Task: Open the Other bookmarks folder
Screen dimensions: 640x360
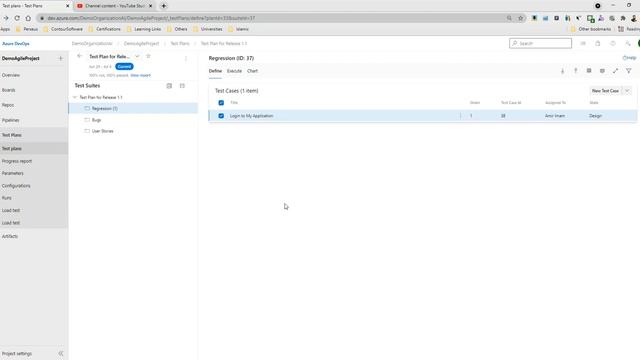Action: tap(591, 29)
